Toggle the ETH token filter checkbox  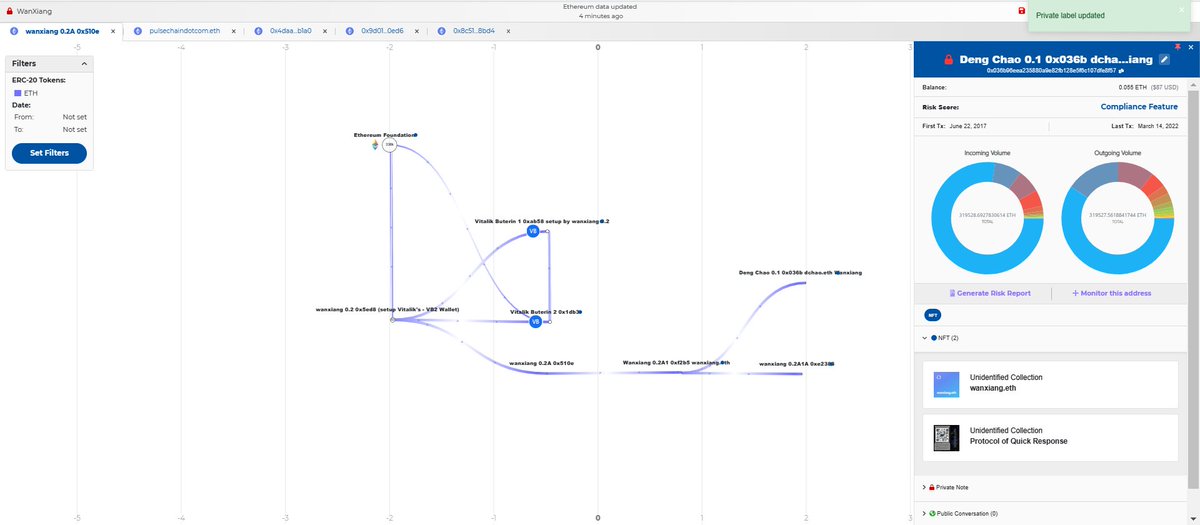[x=18, y=93]
